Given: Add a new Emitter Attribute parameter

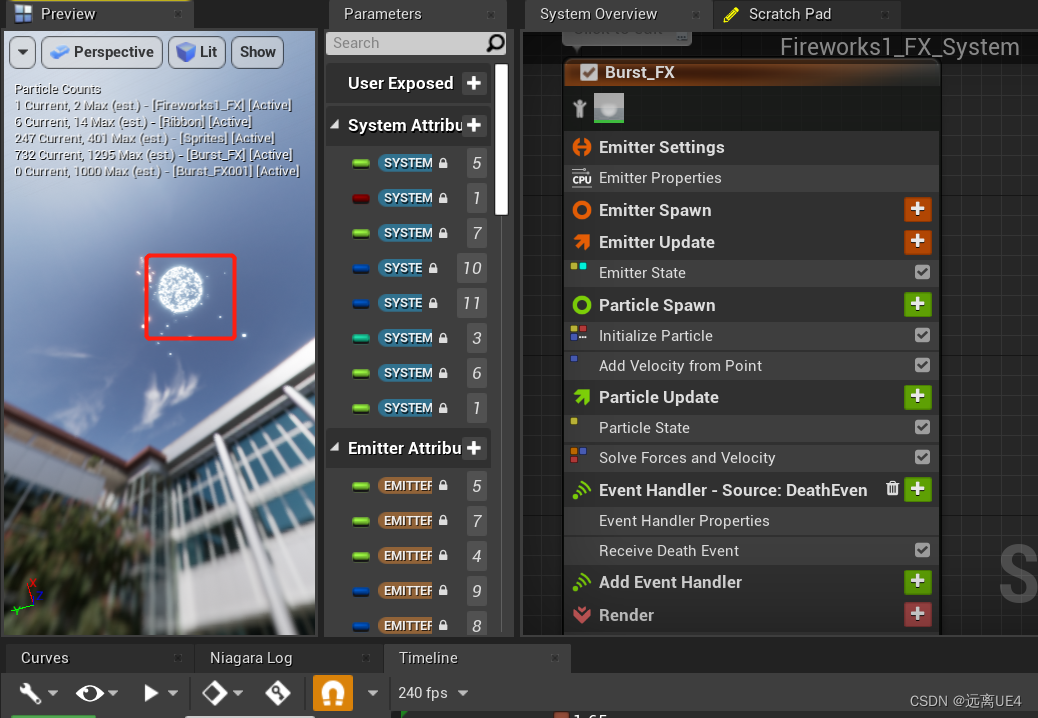Looking at the screenshot, I should 474,448.
